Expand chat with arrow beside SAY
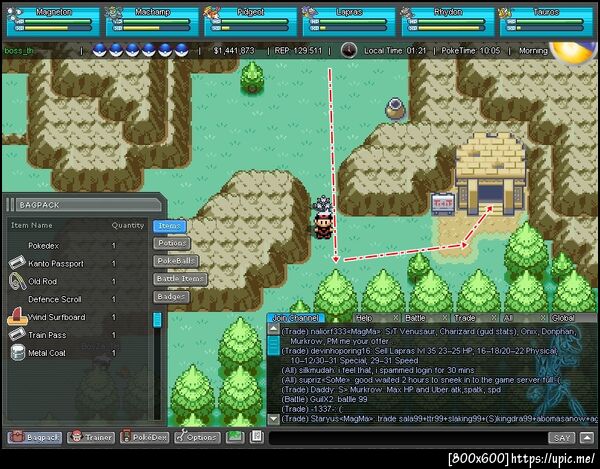Image resolution: width=600 pixels, height=469 pixels. point(587,438)
